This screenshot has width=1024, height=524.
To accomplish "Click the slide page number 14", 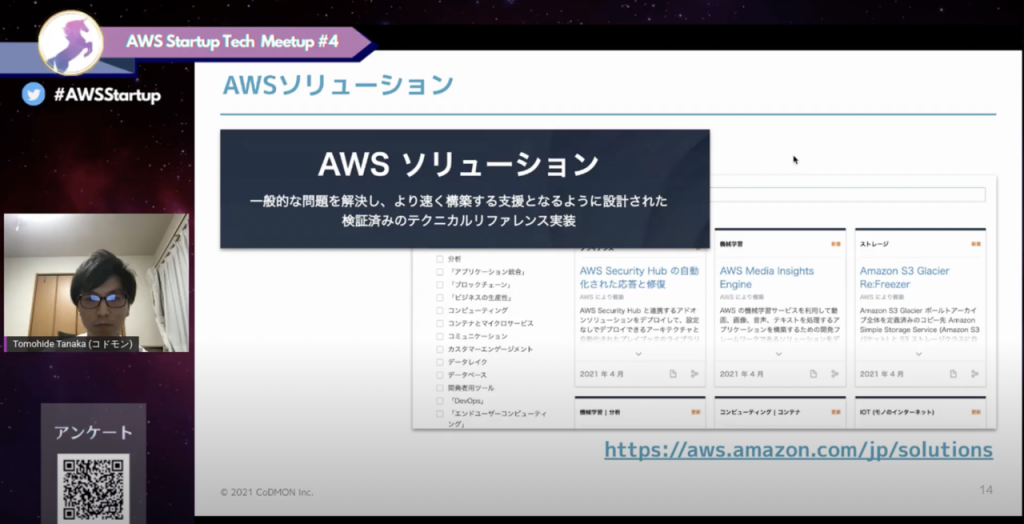I will tap(985, 489).
